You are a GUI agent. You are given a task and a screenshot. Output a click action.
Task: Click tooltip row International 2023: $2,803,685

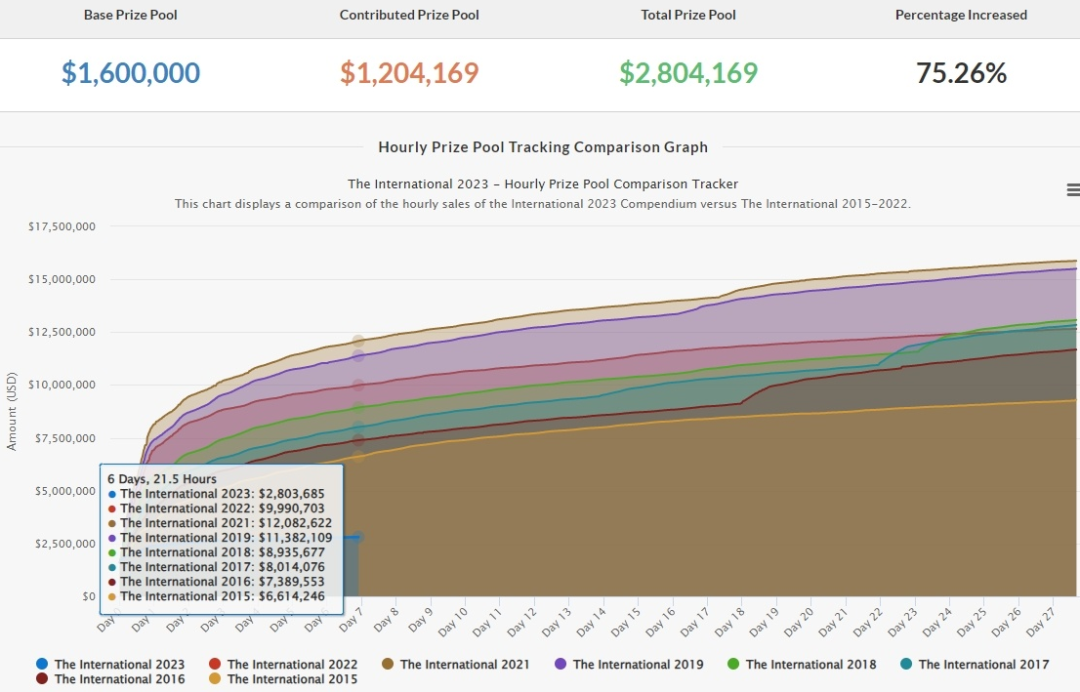click(x=216, y=494)
